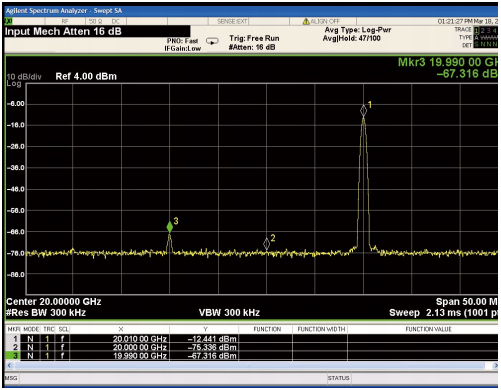The width and height of the screenshot is (501, 390).
Task: Click the ALIGN OFF warning icon
Action: (306, 21)
